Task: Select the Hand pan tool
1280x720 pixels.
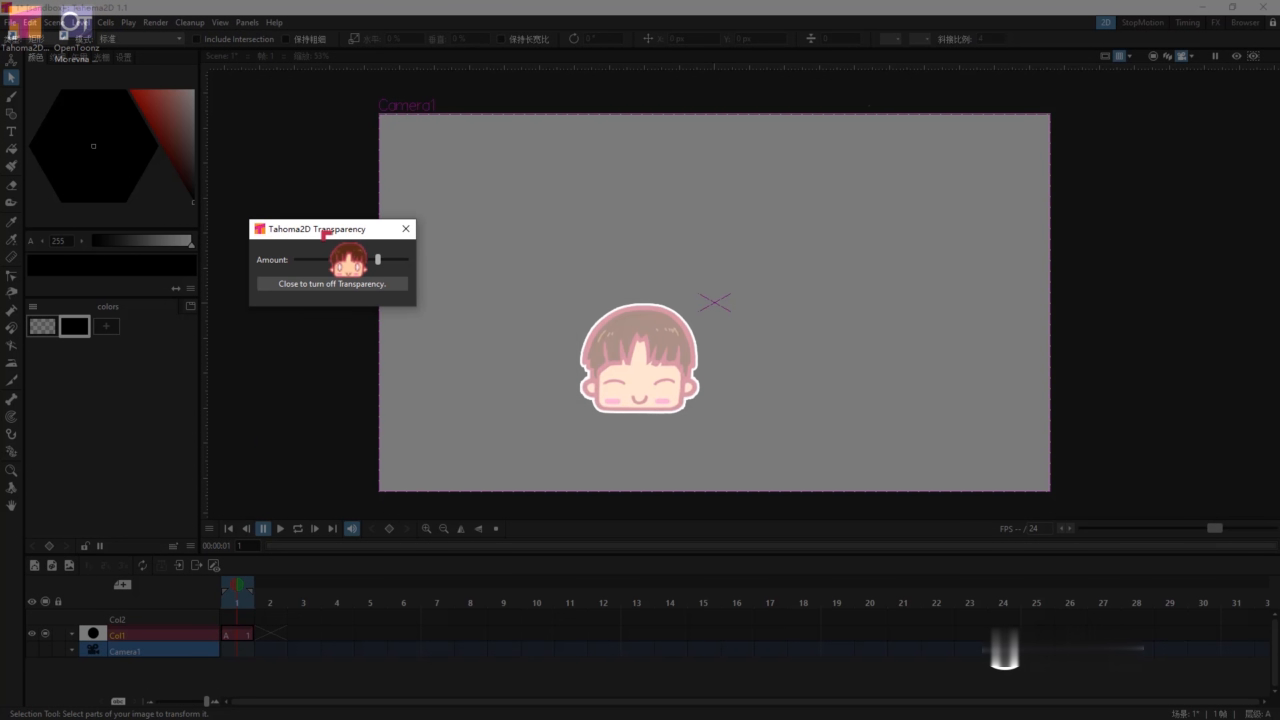Action: click(11, 506)
